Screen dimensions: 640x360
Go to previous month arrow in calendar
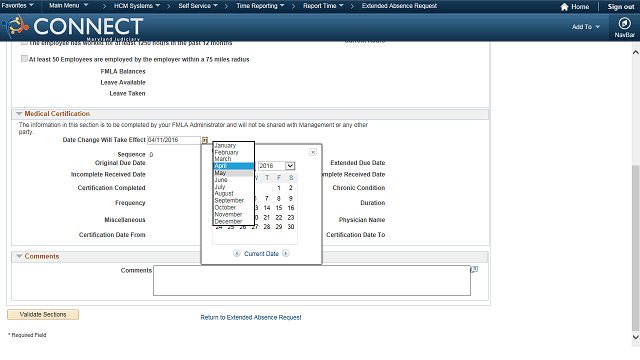click(x=237, y=253)
